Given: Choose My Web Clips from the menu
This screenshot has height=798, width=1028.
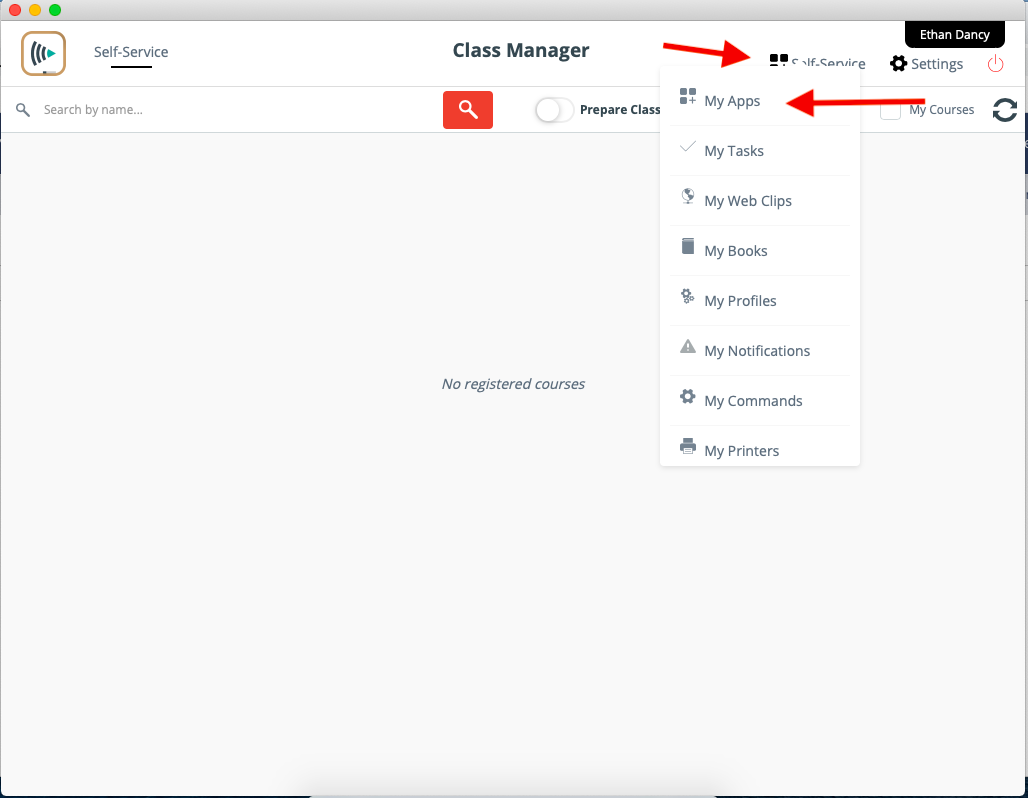Looking at the screenshot, I should click(760, 201).
